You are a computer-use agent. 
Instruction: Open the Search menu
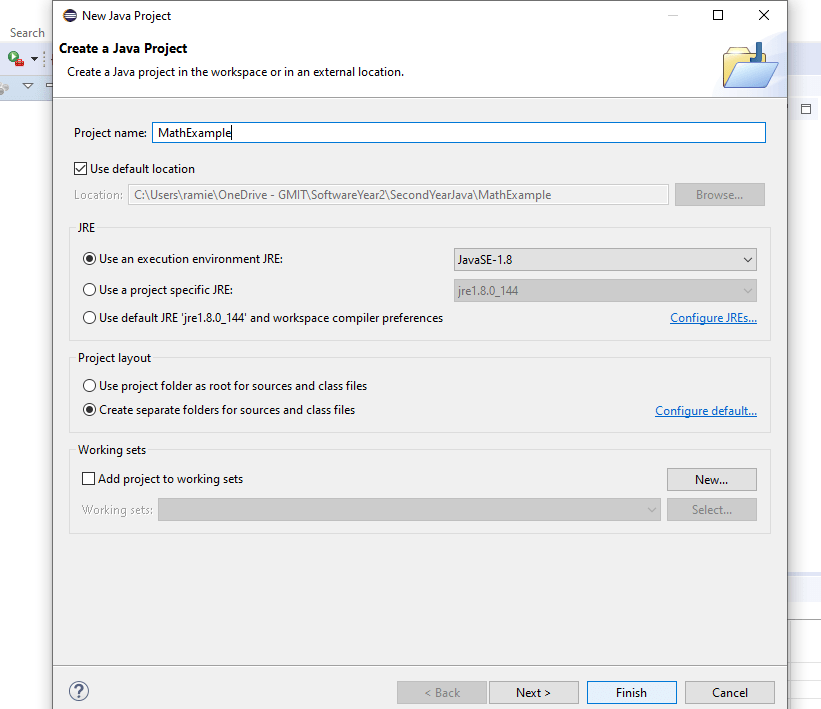(27, 33)
